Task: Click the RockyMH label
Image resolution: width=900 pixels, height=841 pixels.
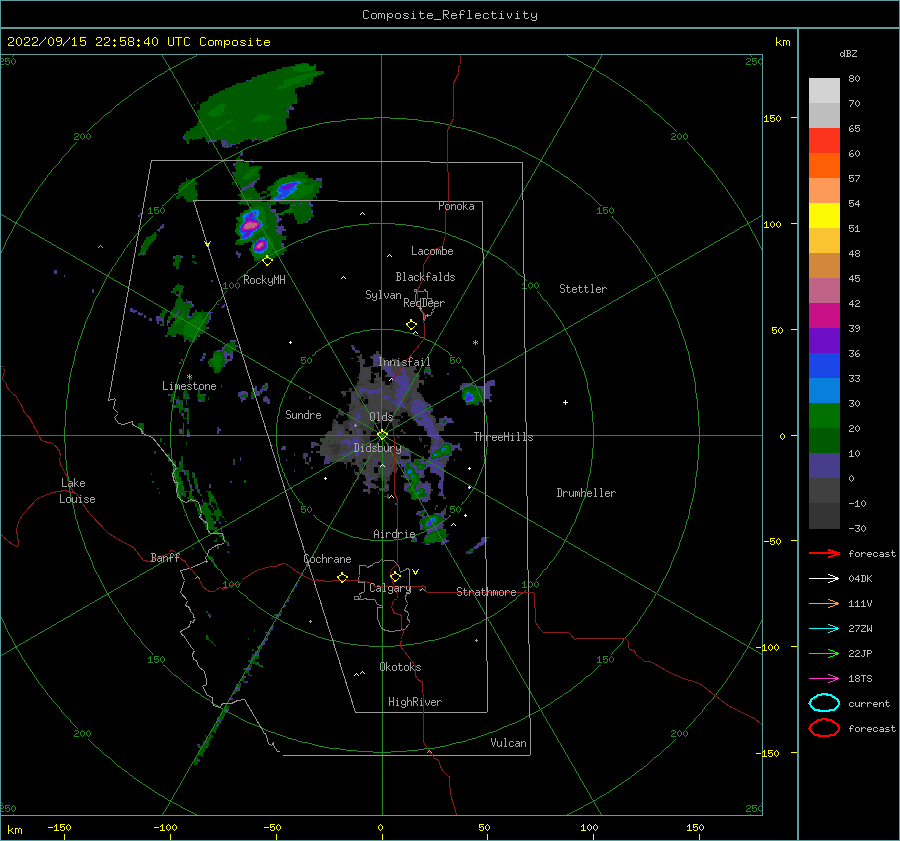Action: 264,280
